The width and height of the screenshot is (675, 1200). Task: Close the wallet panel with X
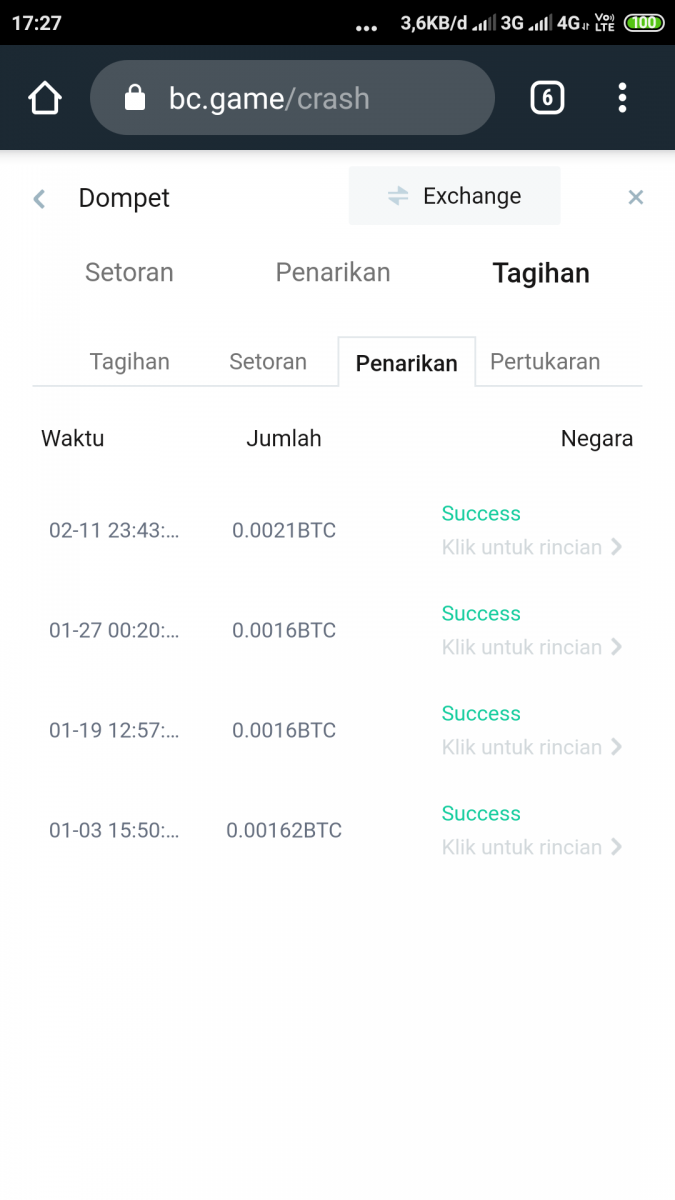pos(635,197)
